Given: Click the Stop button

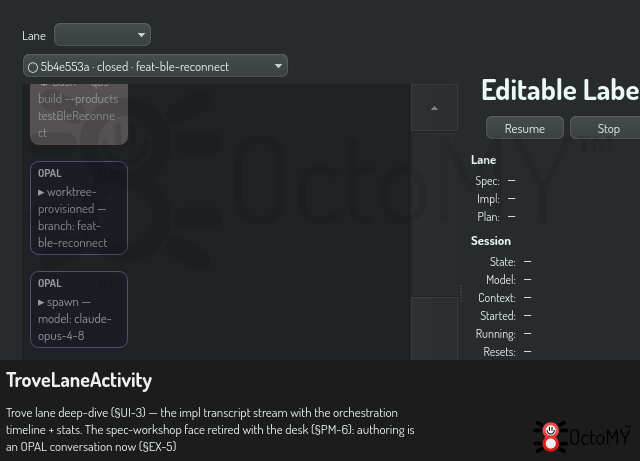Looking at the screenshot, I should pos(607,128).
